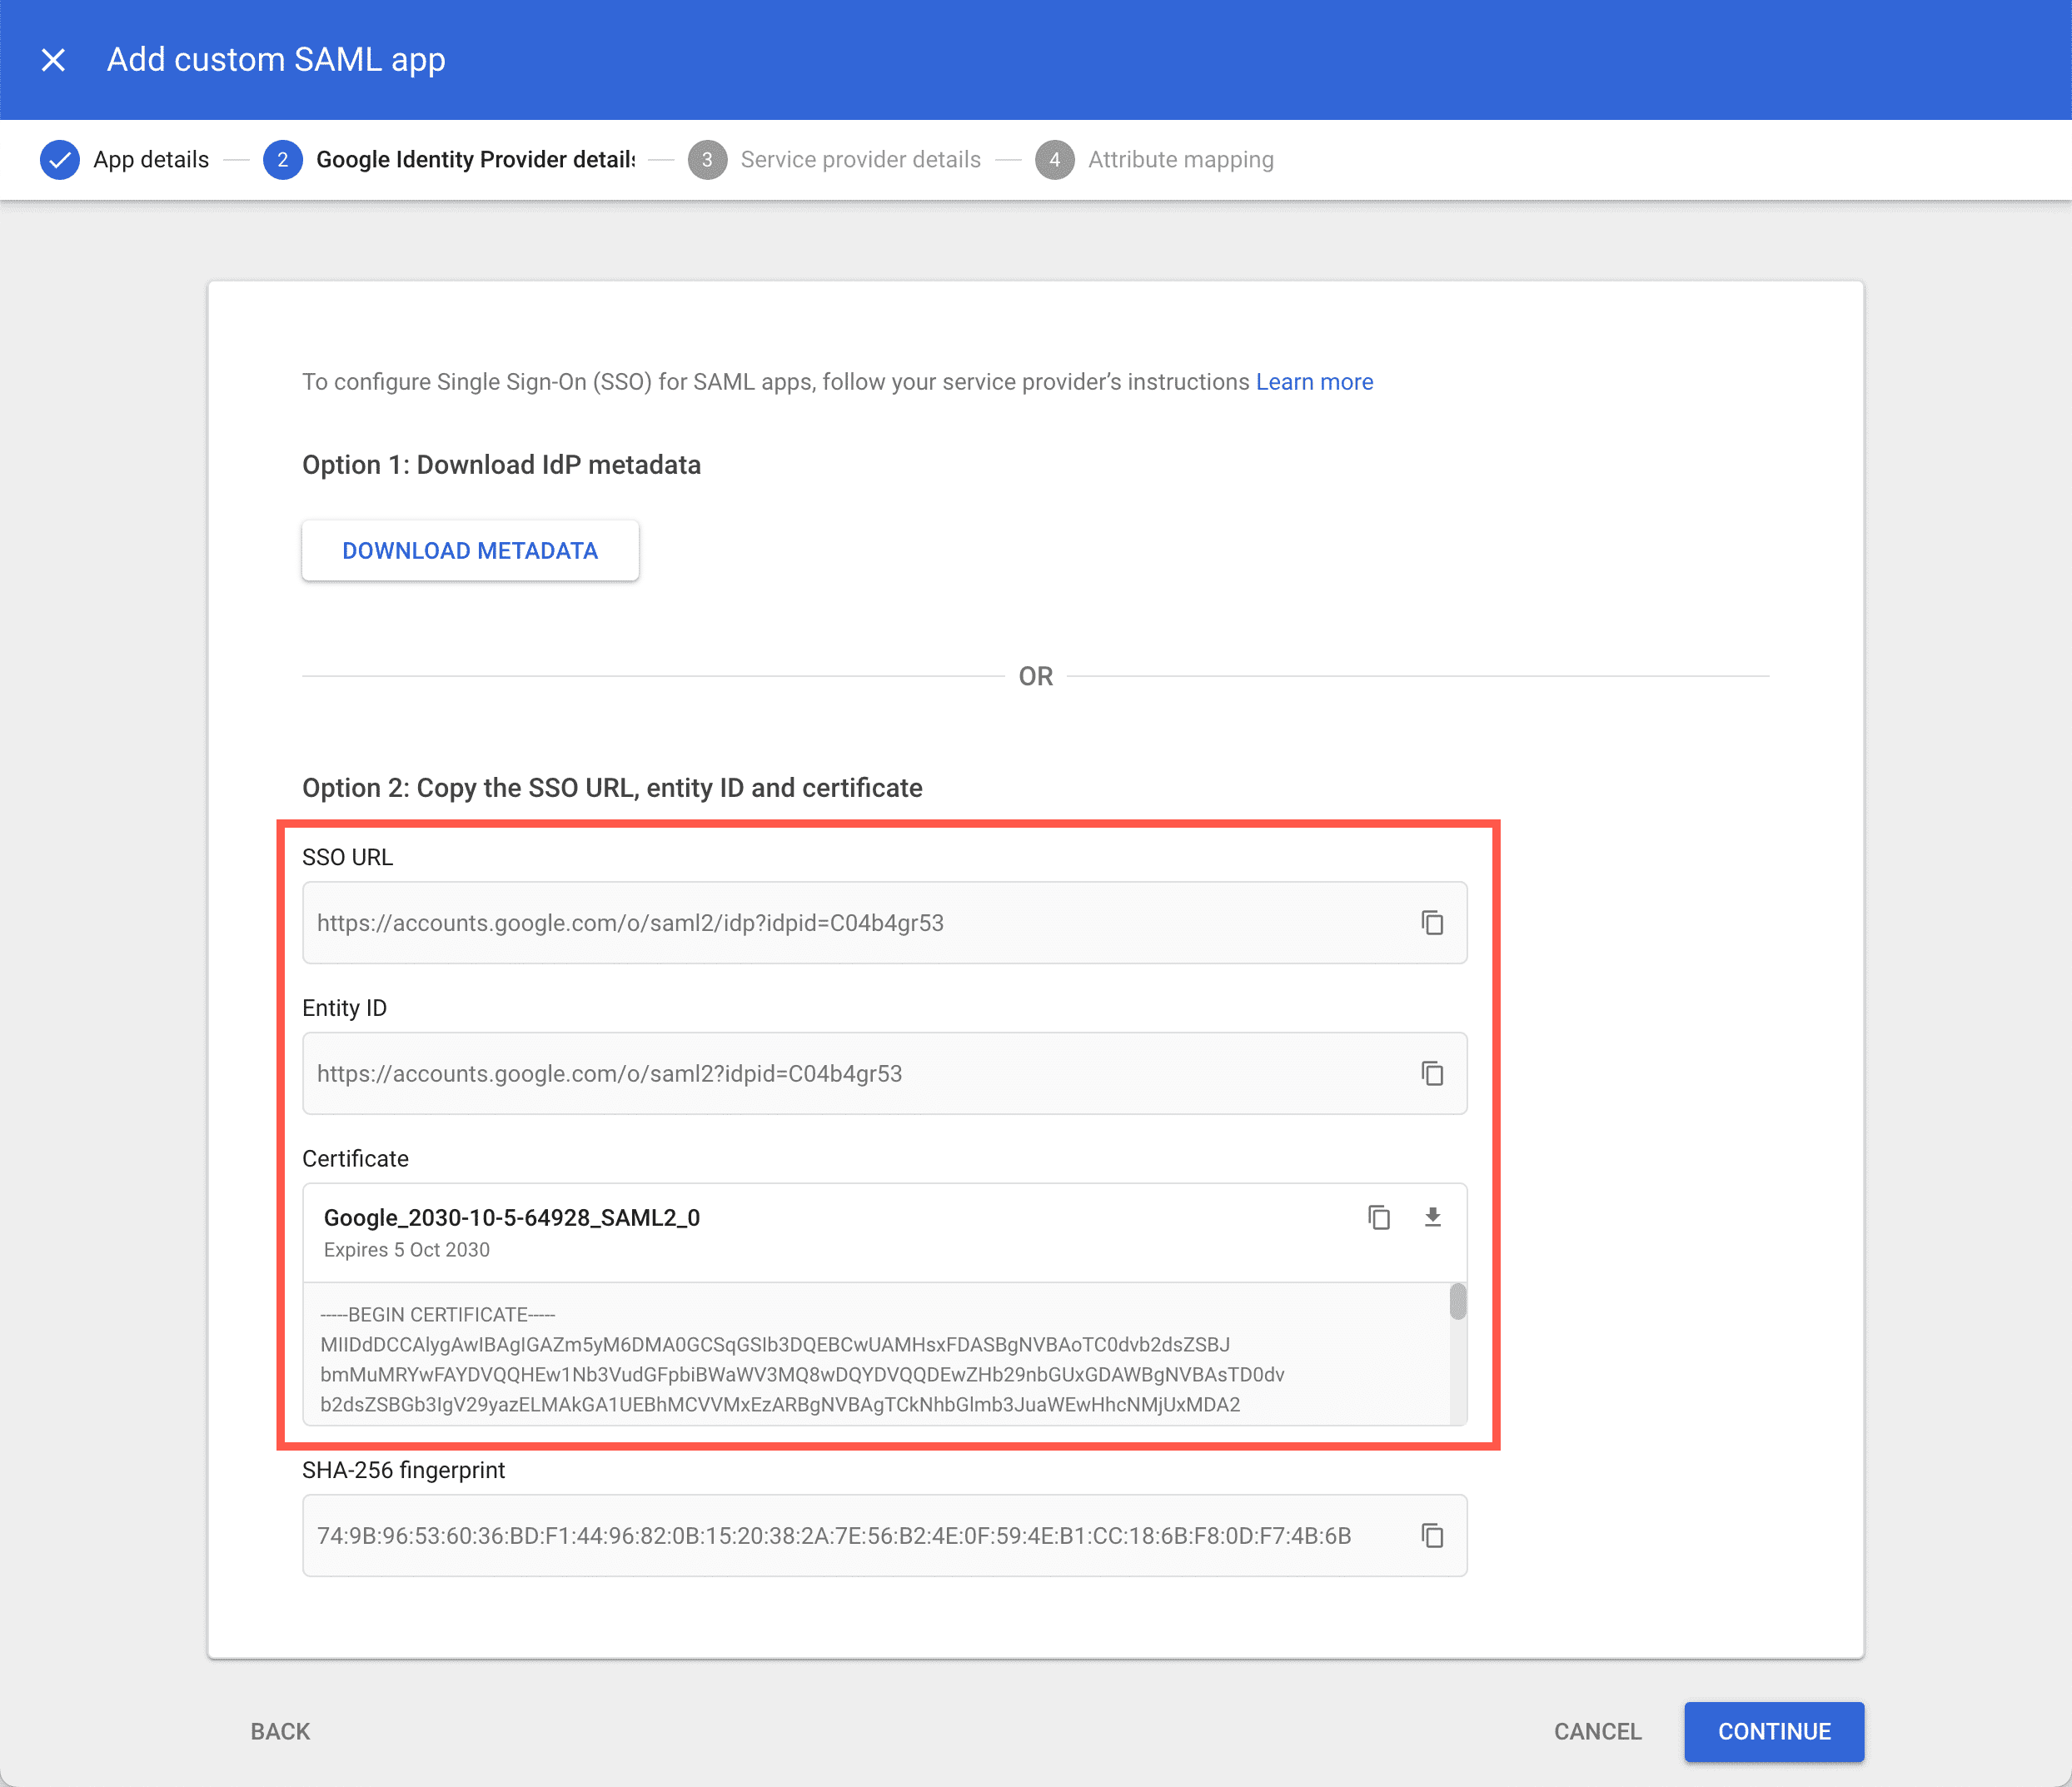The image size is (2072, 1787).
Task: Select the SSO URL text field
Action: click(x=800, y=923)
